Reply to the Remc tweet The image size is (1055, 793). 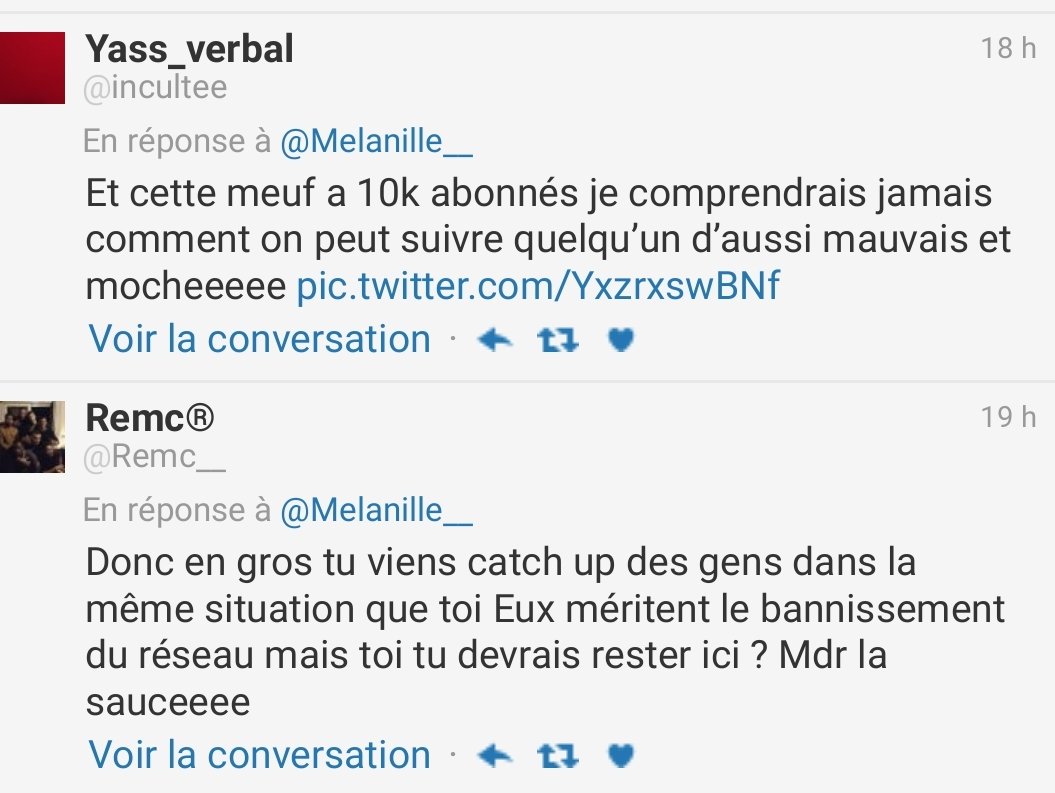(x=496, y=756)
